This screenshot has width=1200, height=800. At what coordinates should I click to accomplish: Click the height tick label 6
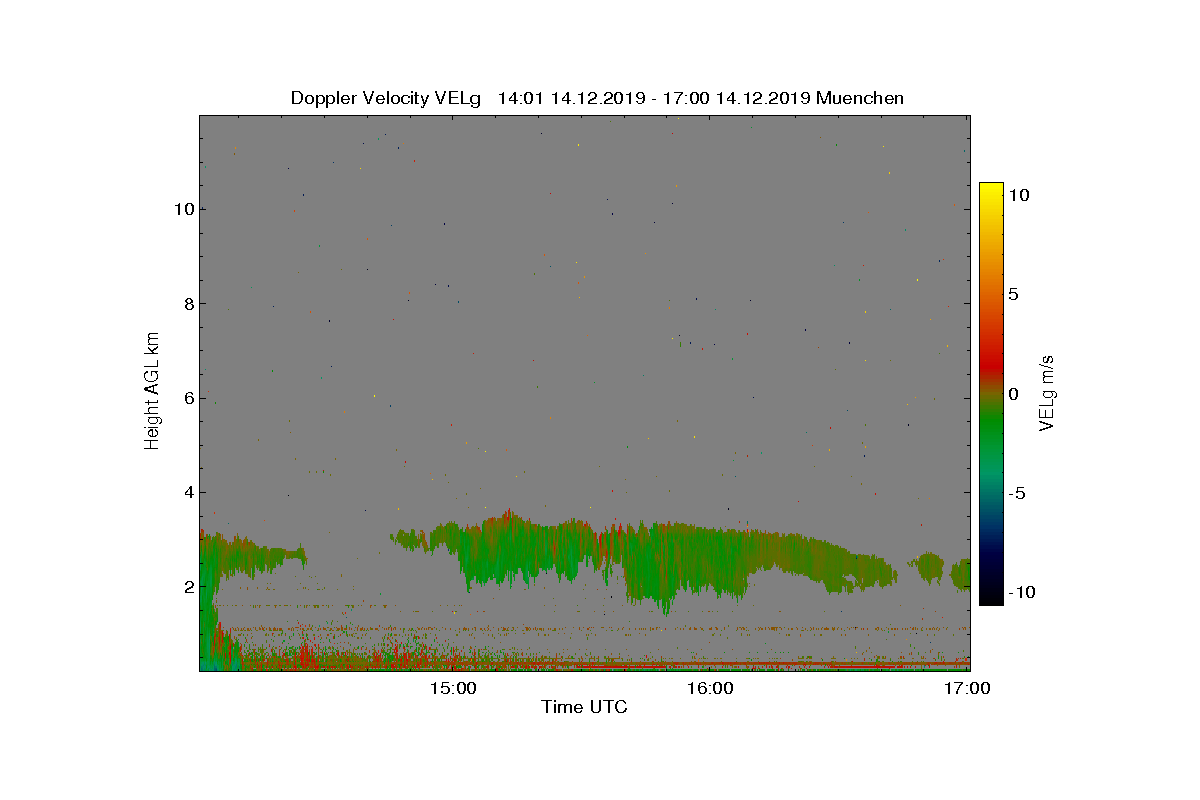[x=187, y=398]
